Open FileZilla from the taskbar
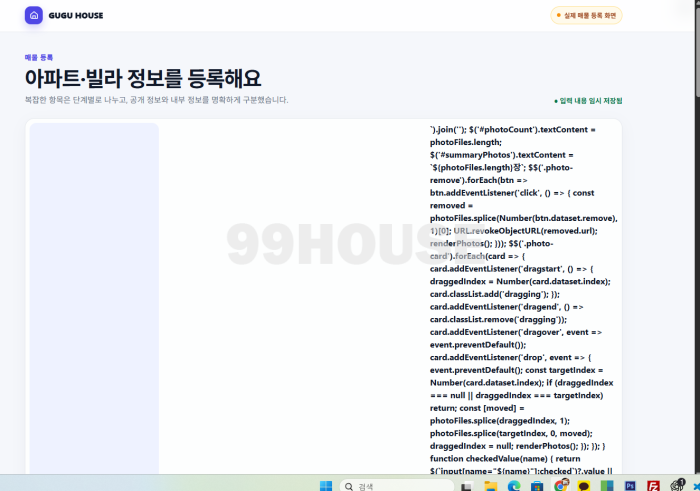 click(653, 486)
